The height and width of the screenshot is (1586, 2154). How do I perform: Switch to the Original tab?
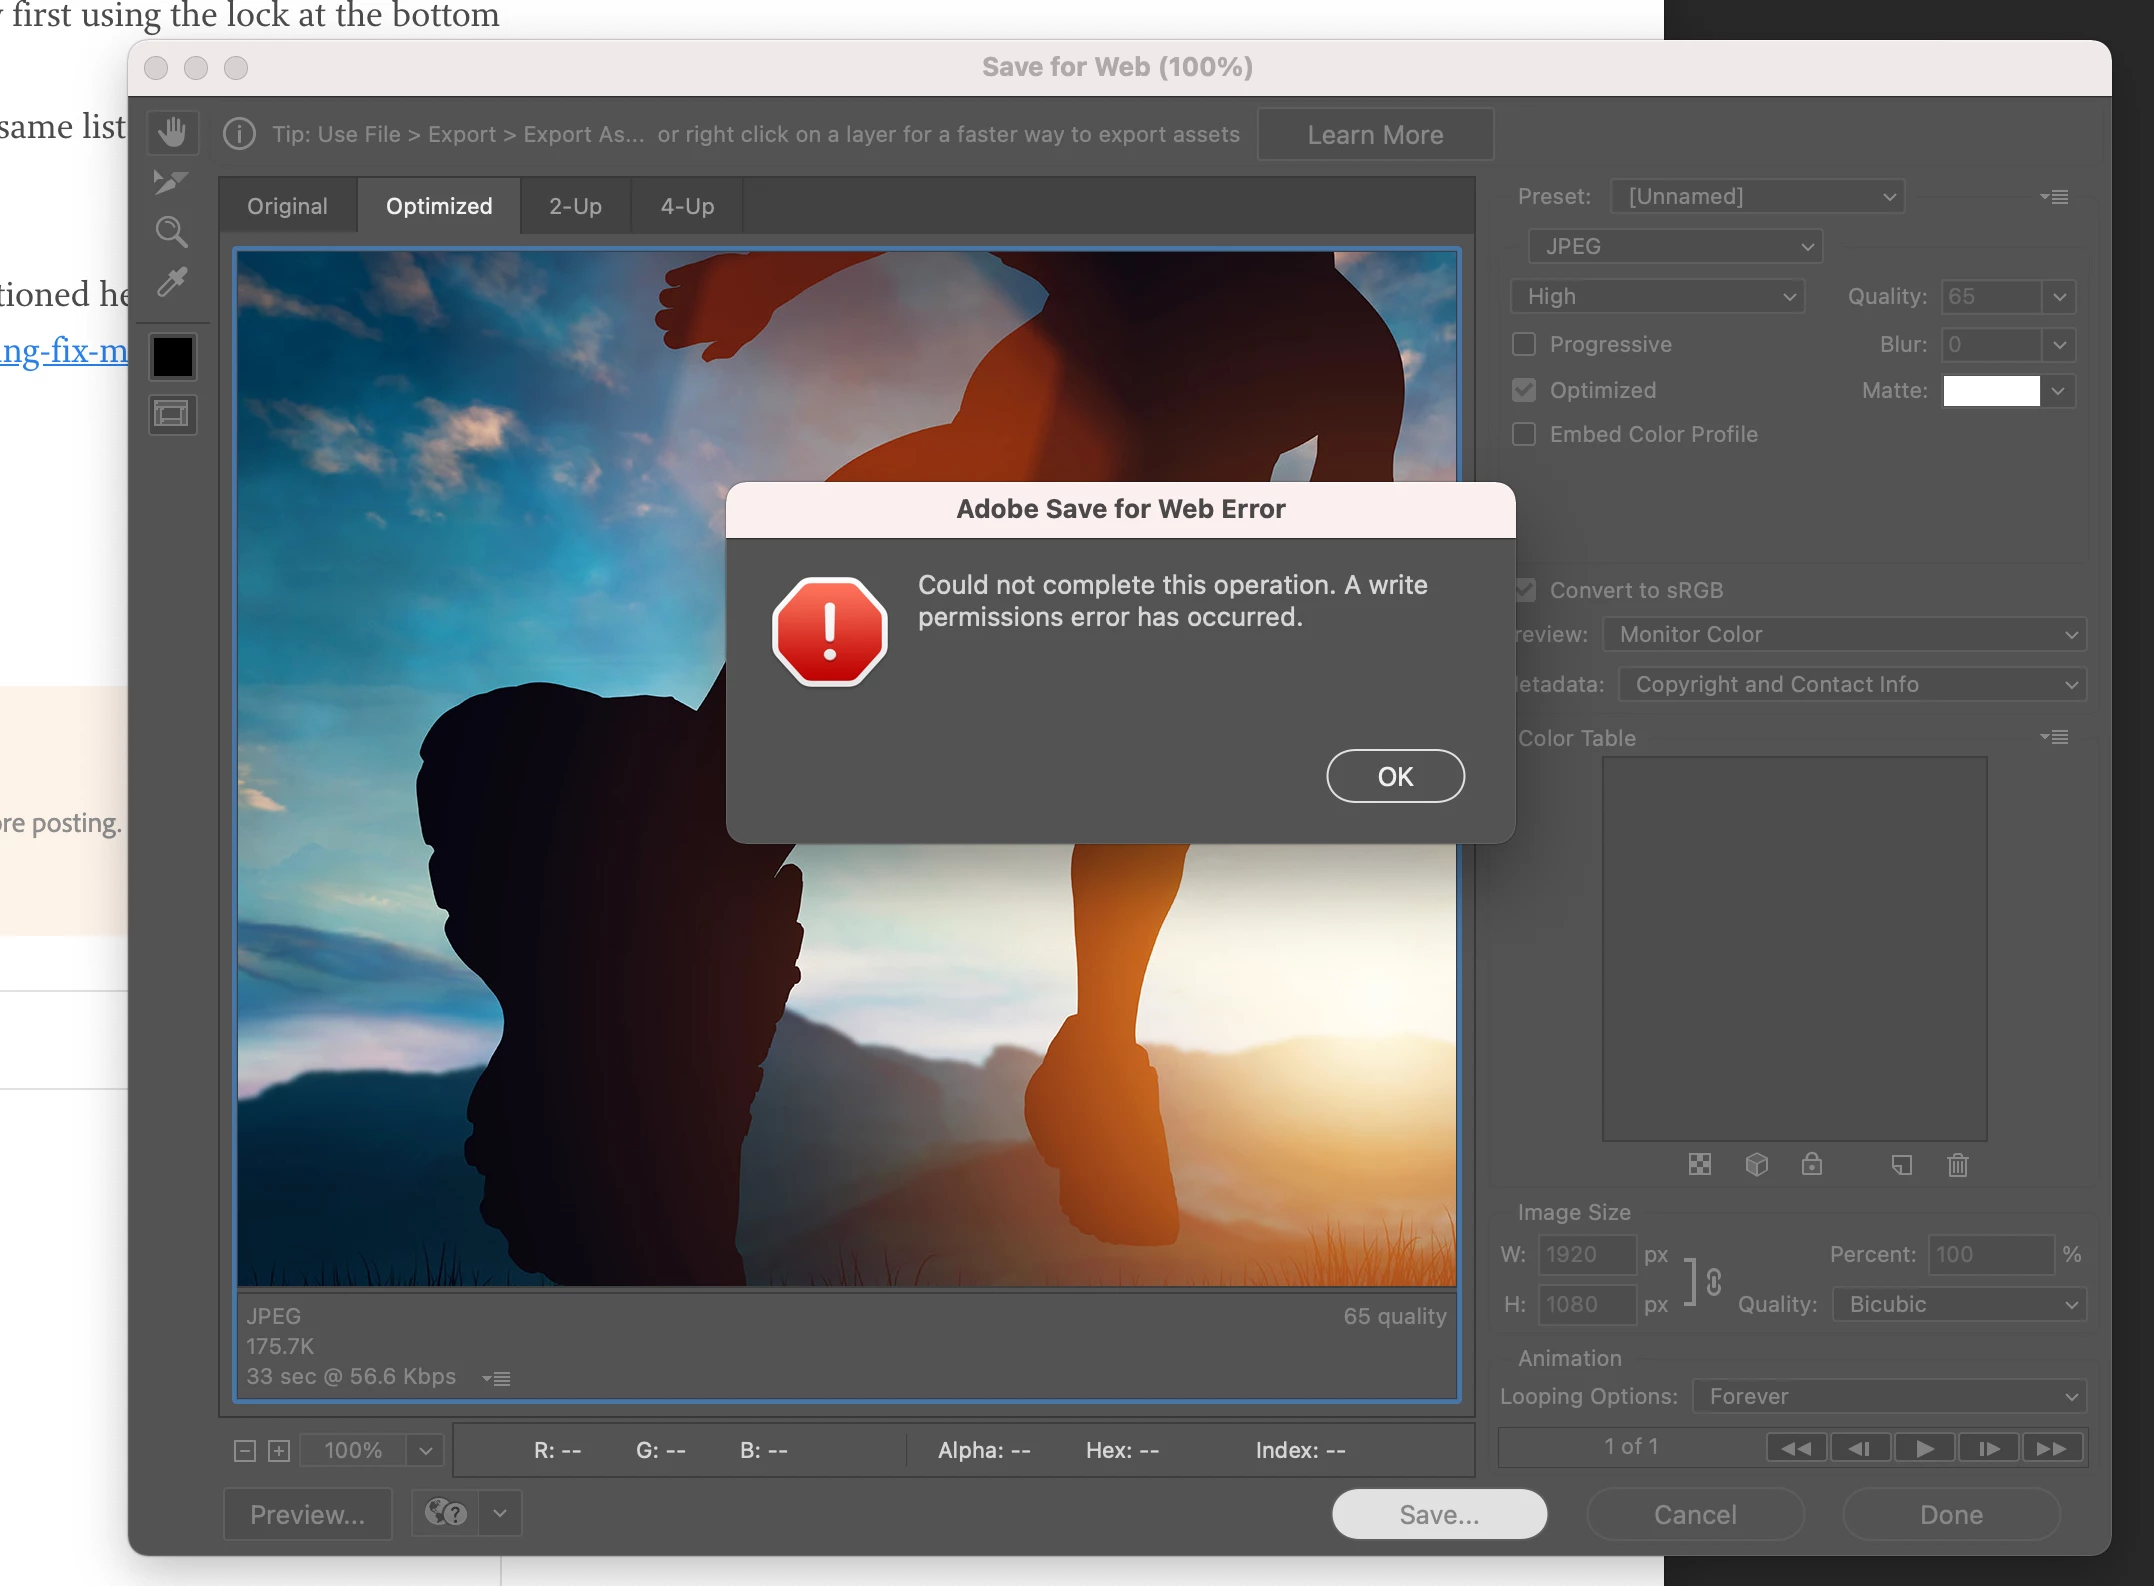(287, 206)
